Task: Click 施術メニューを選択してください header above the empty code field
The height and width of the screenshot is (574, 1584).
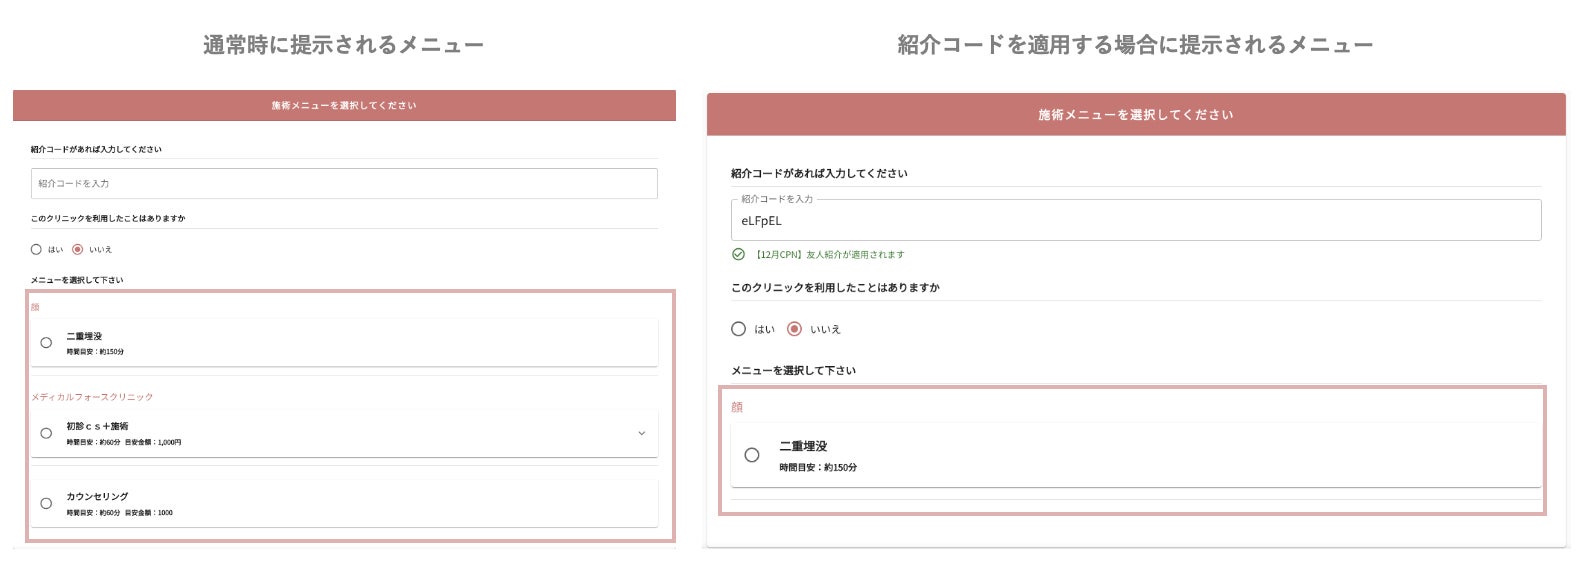Action: (x=344, y=105)
